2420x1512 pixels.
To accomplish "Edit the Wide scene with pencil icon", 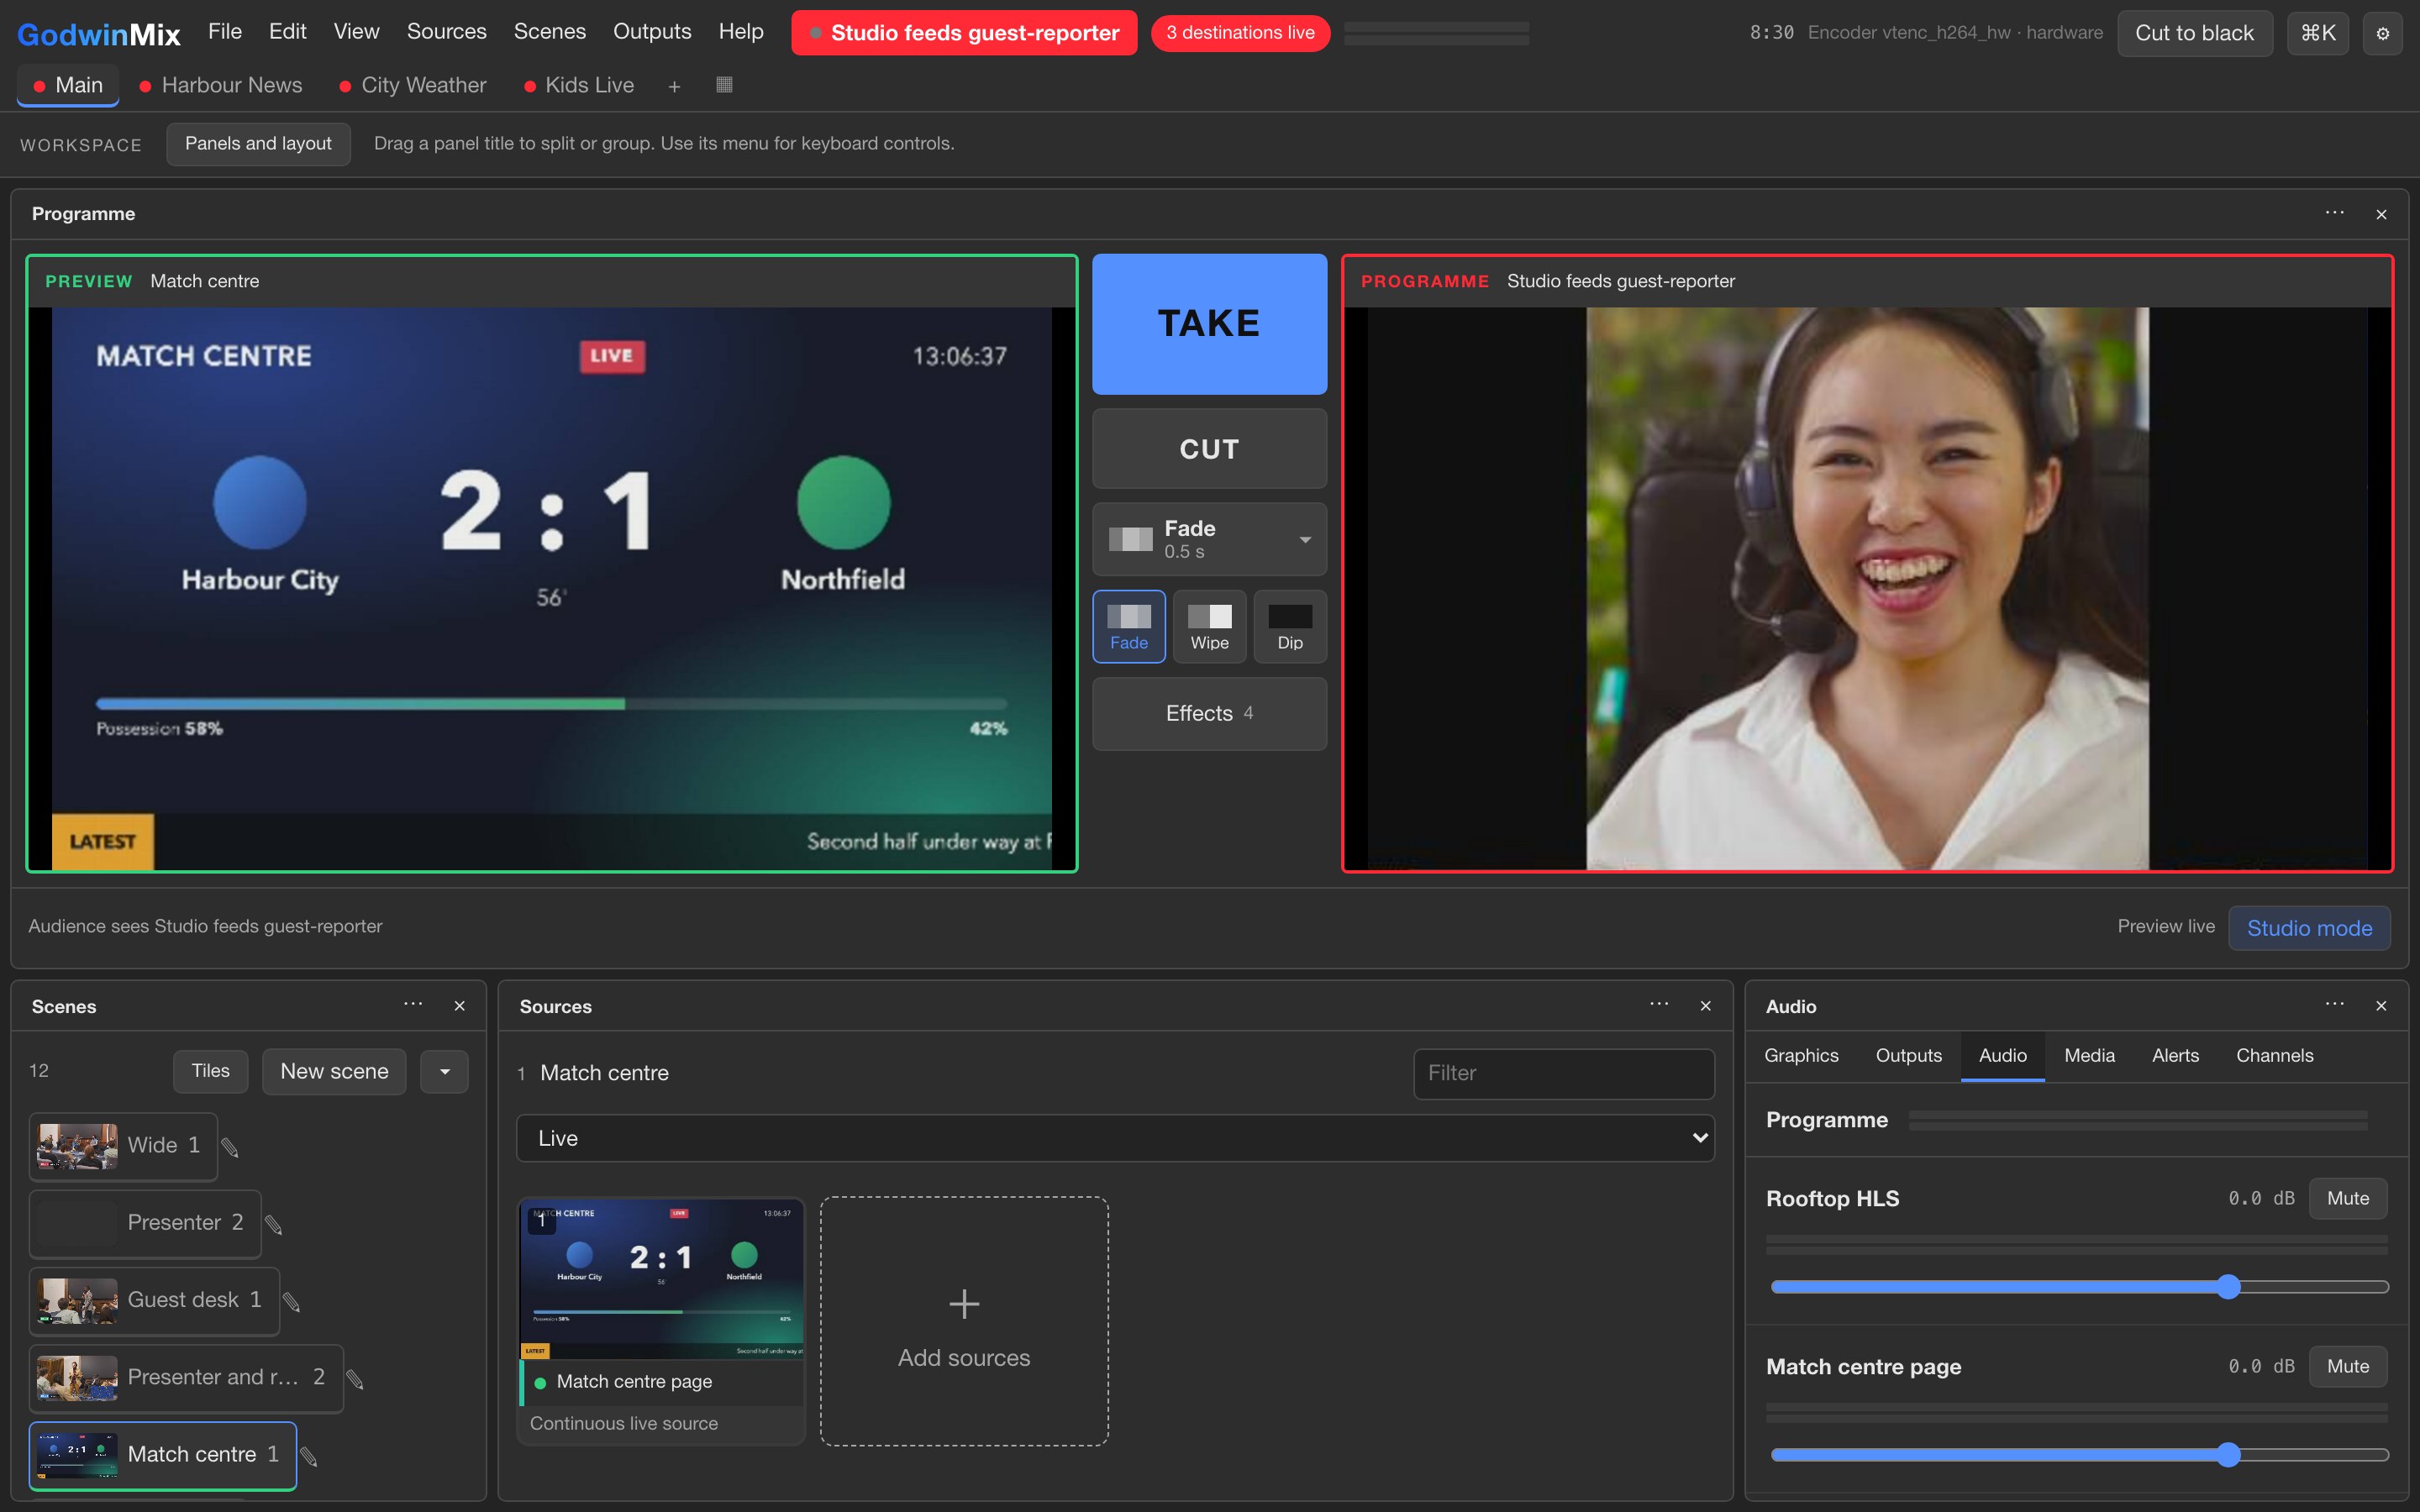I will pos(230,1147).
